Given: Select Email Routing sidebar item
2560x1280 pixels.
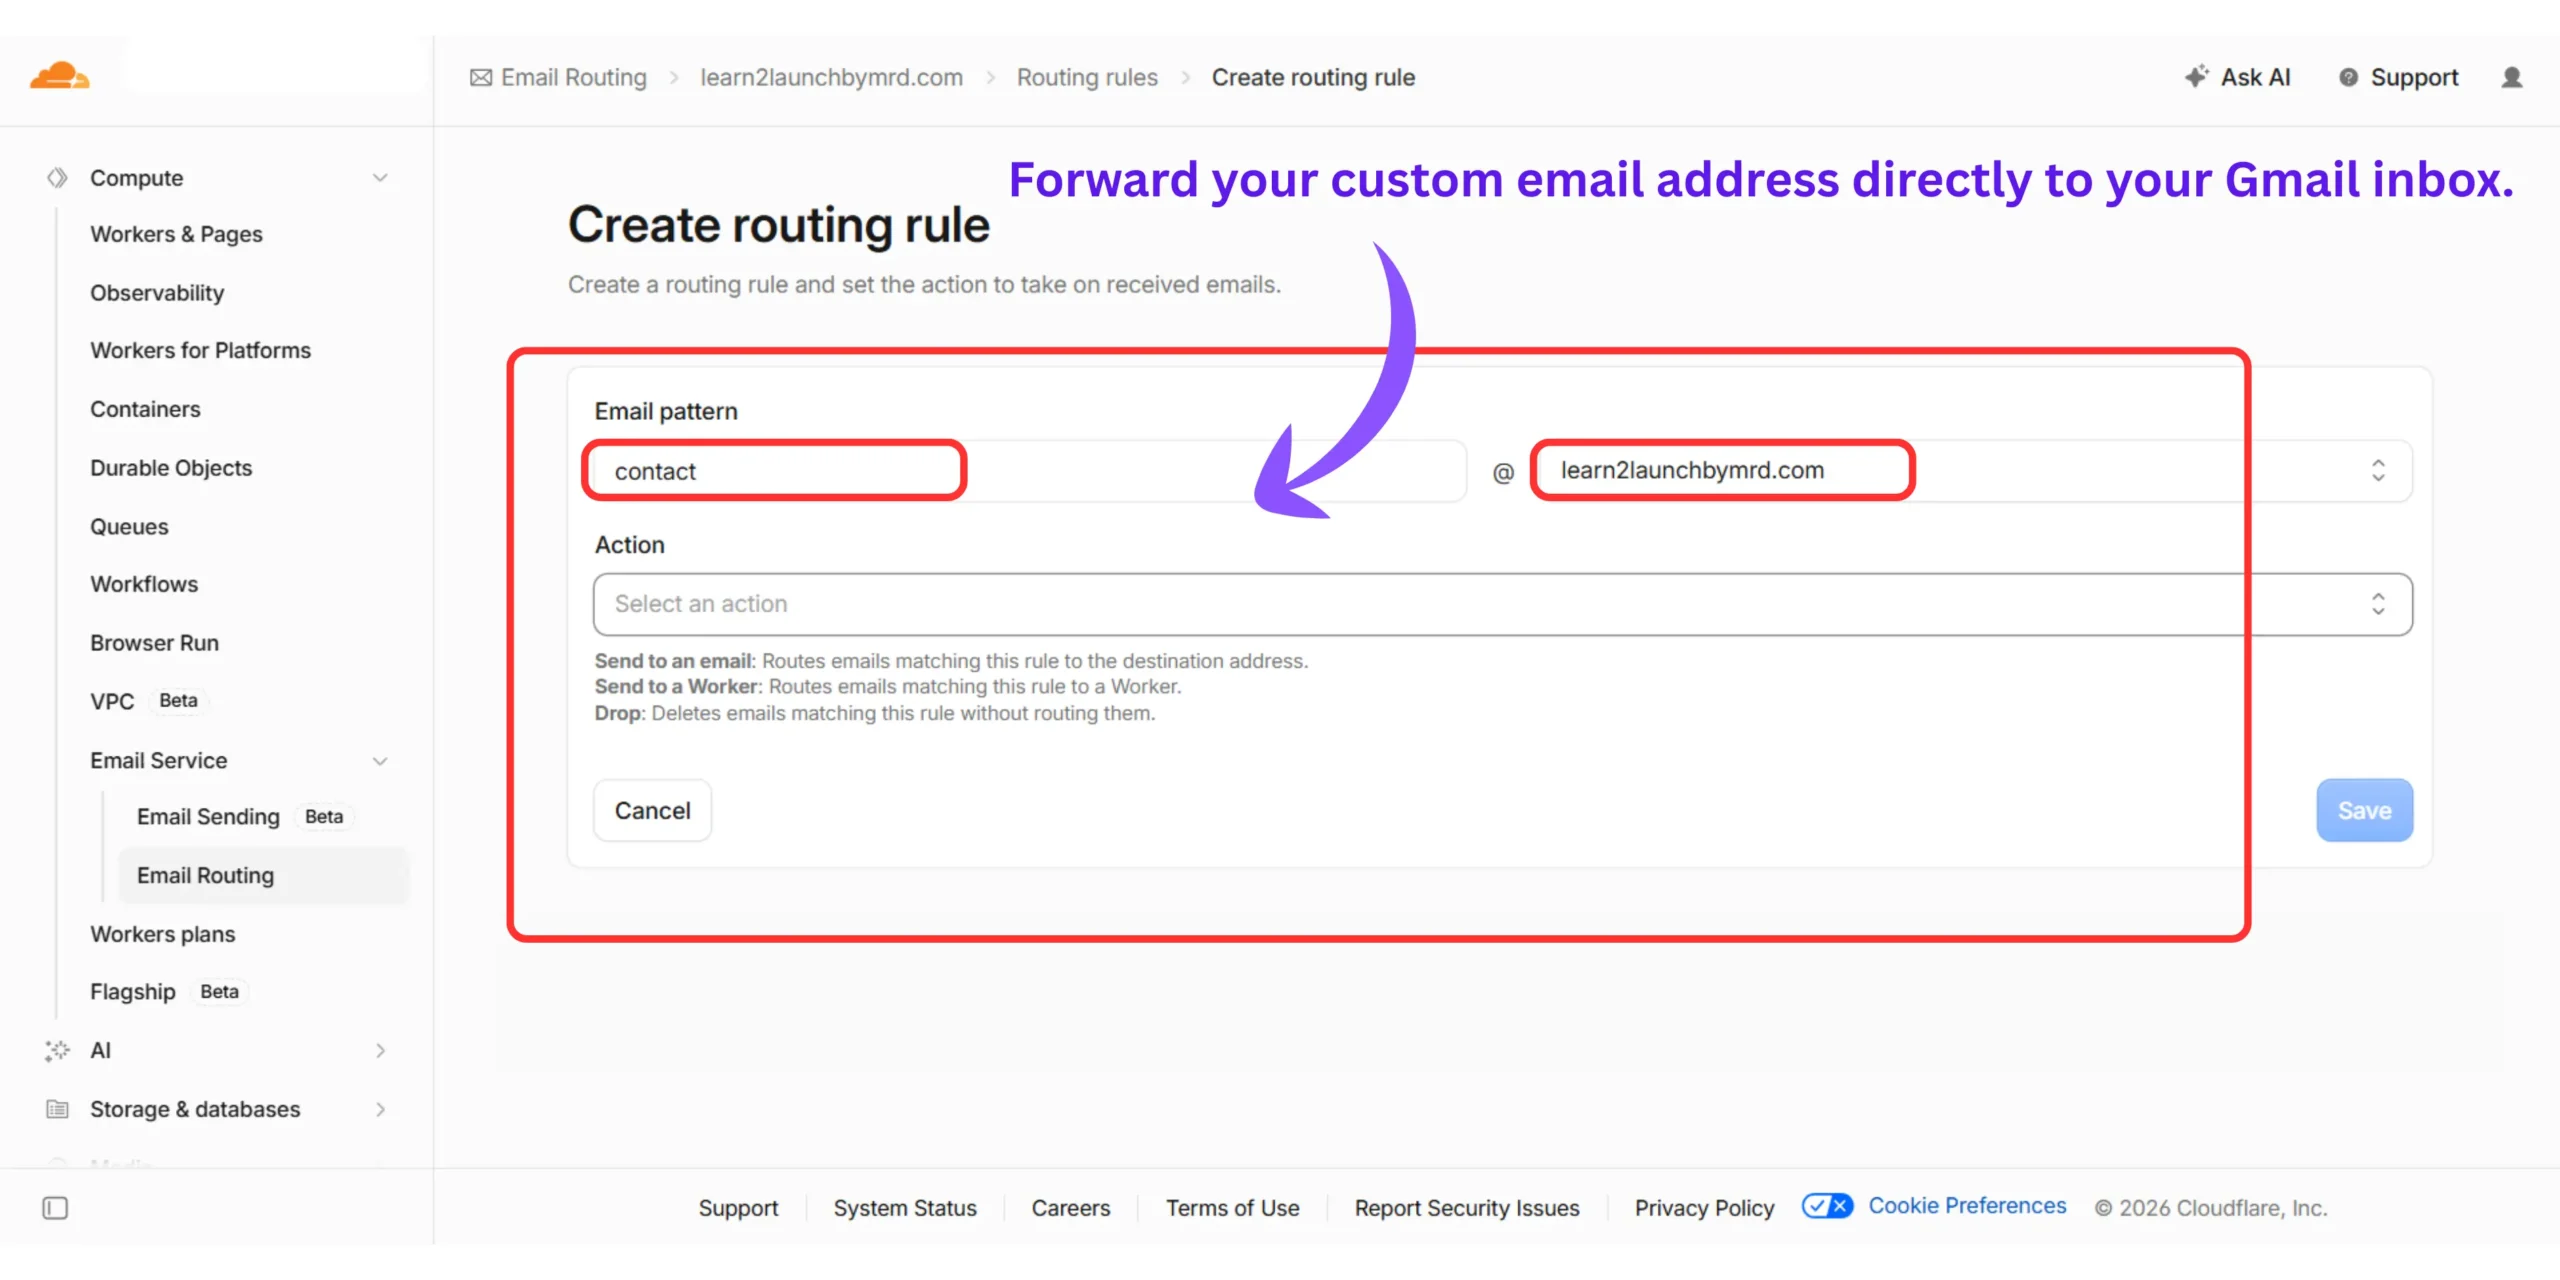Looking at the screenshot, I should (264, 876).
